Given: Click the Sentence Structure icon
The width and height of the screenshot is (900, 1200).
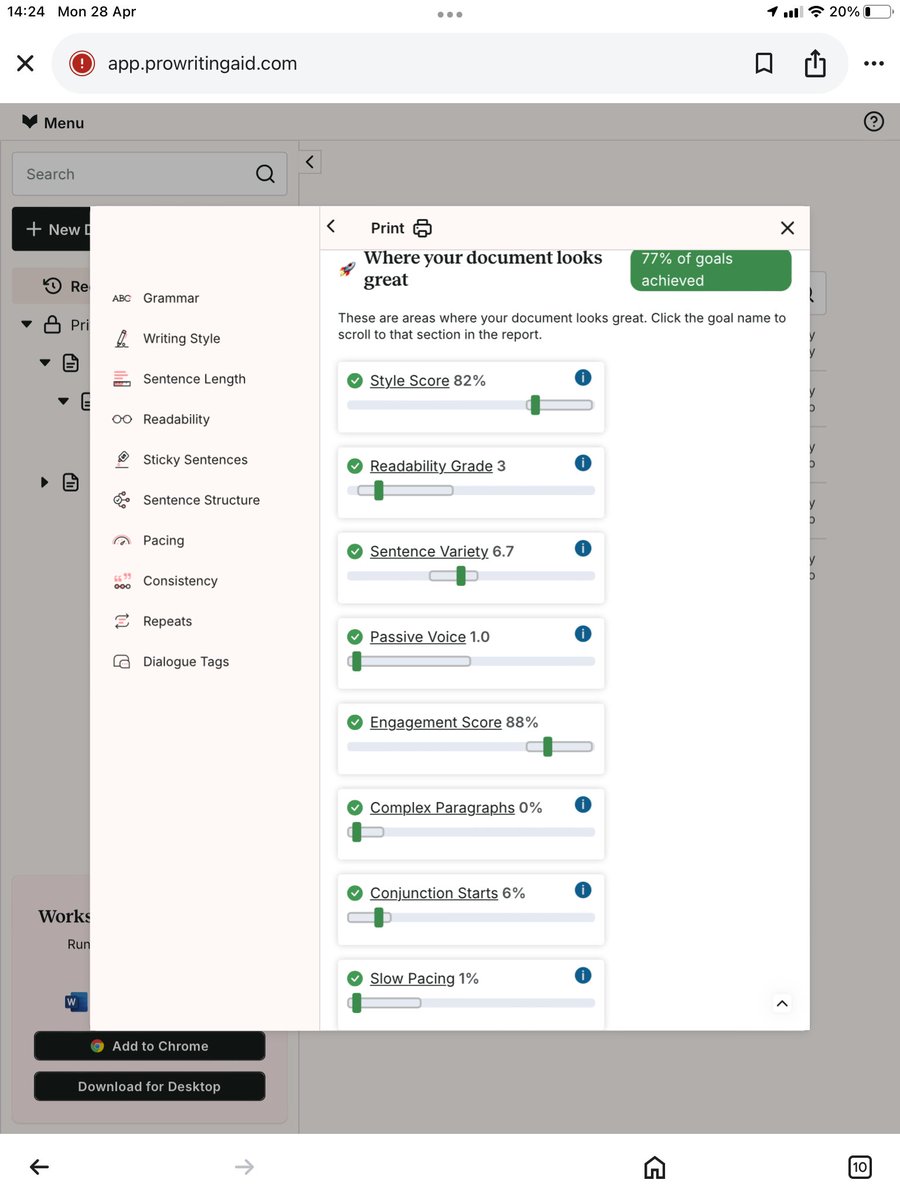Looking at the screenshot, I should tap(122, 500).
